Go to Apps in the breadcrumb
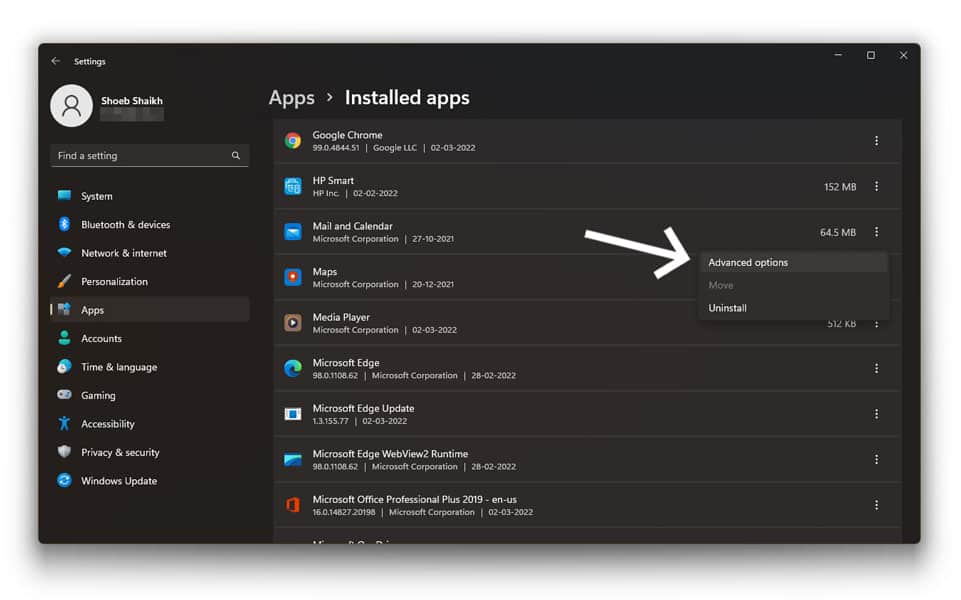 pyautogui.click(x=292, y=98)
